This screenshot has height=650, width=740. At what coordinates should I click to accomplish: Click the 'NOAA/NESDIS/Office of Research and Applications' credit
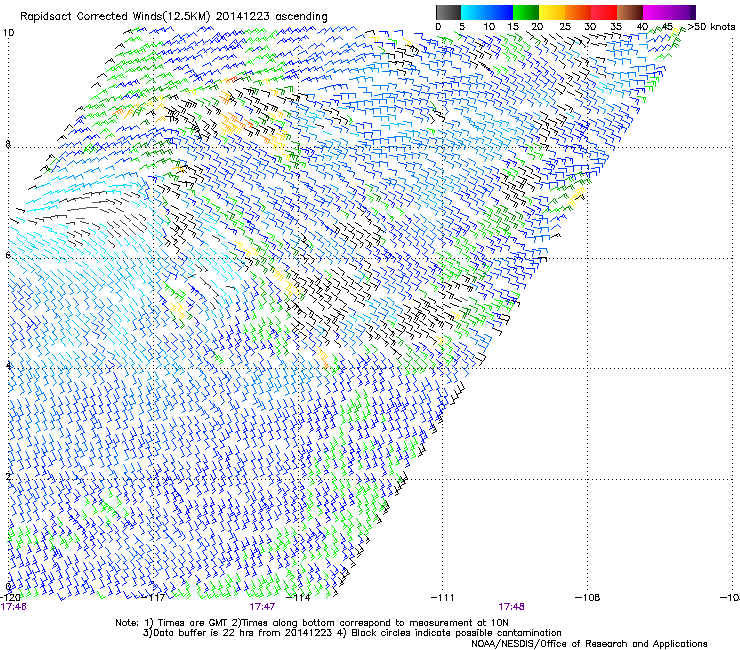pos(589,644)
